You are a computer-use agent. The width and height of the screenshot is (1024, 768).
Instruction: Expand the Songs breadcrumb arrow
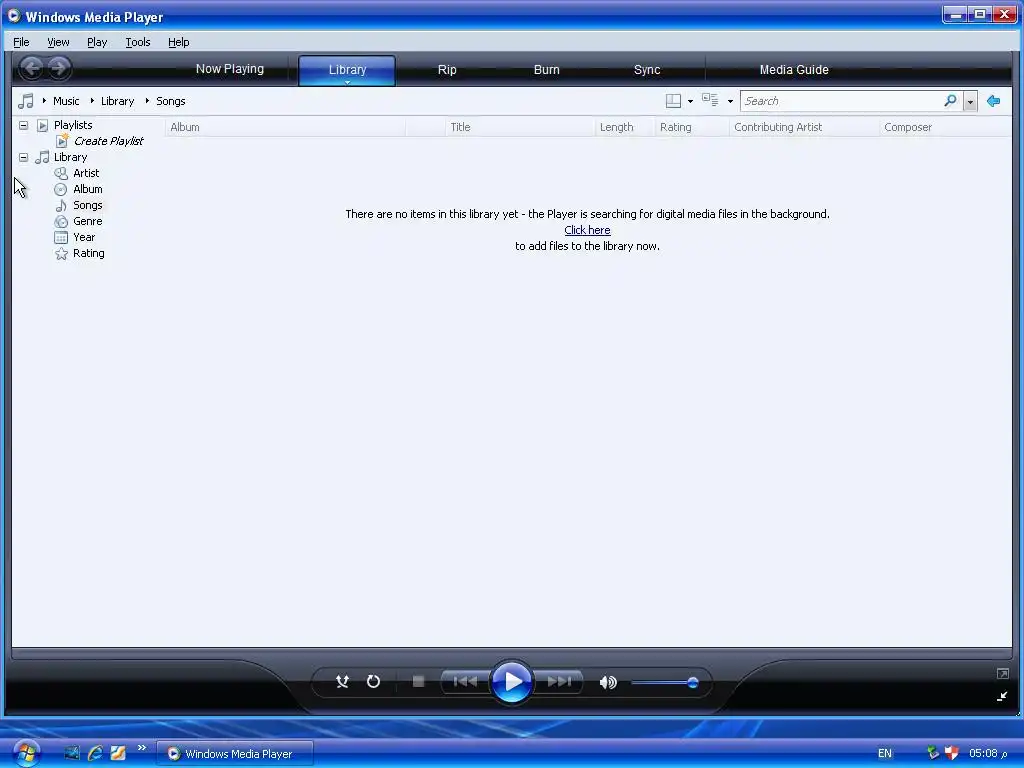[x=147, y=101]
